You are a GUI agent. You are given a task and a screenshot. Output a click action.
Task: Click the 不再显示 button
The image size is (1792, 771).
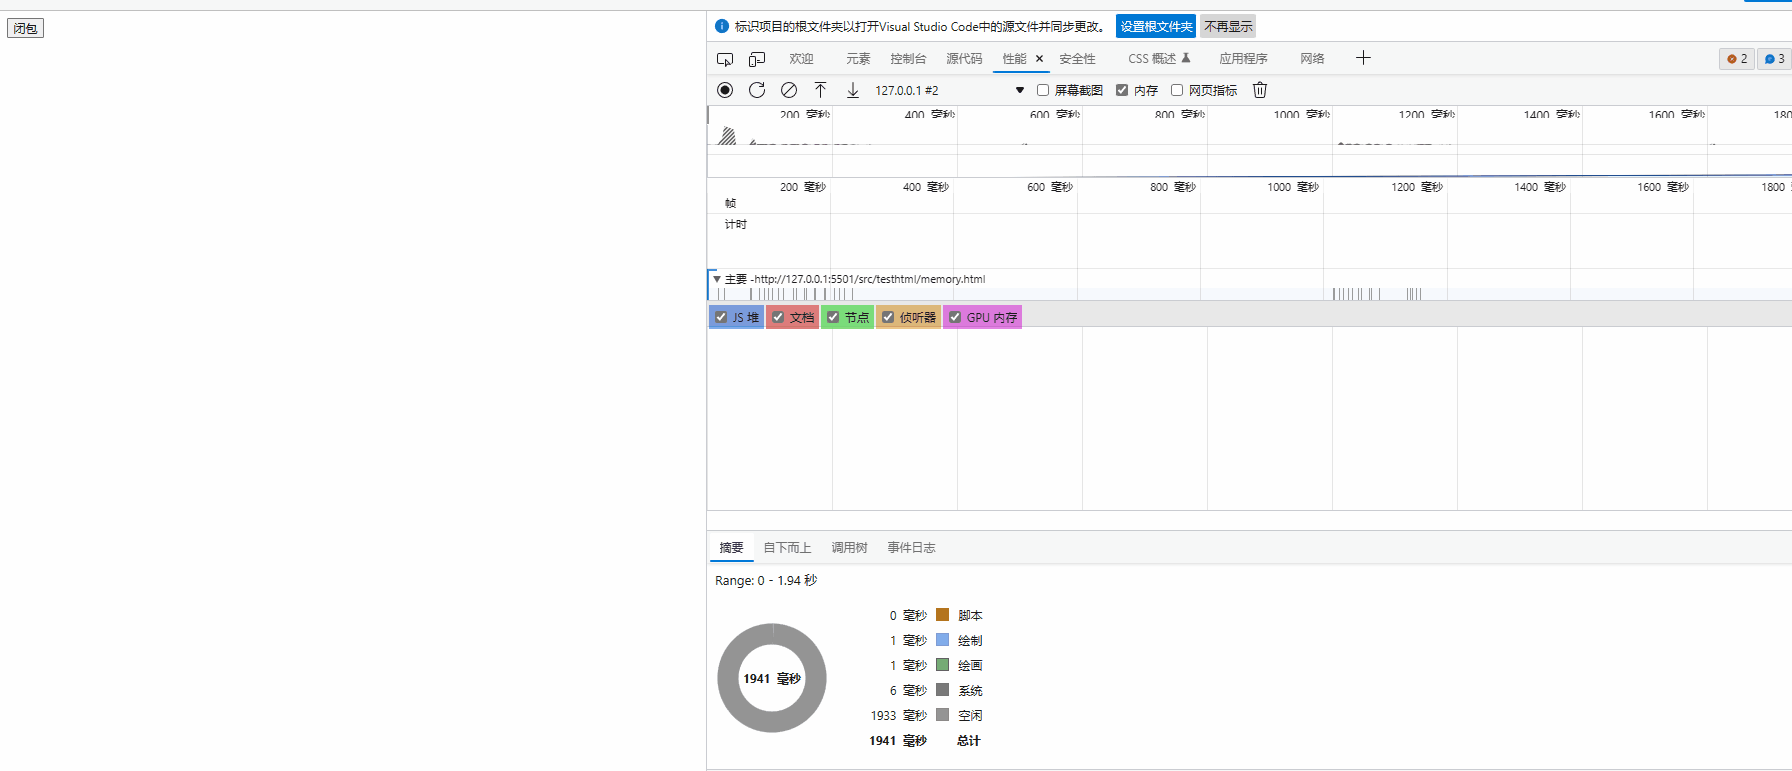pos(1228,26)
